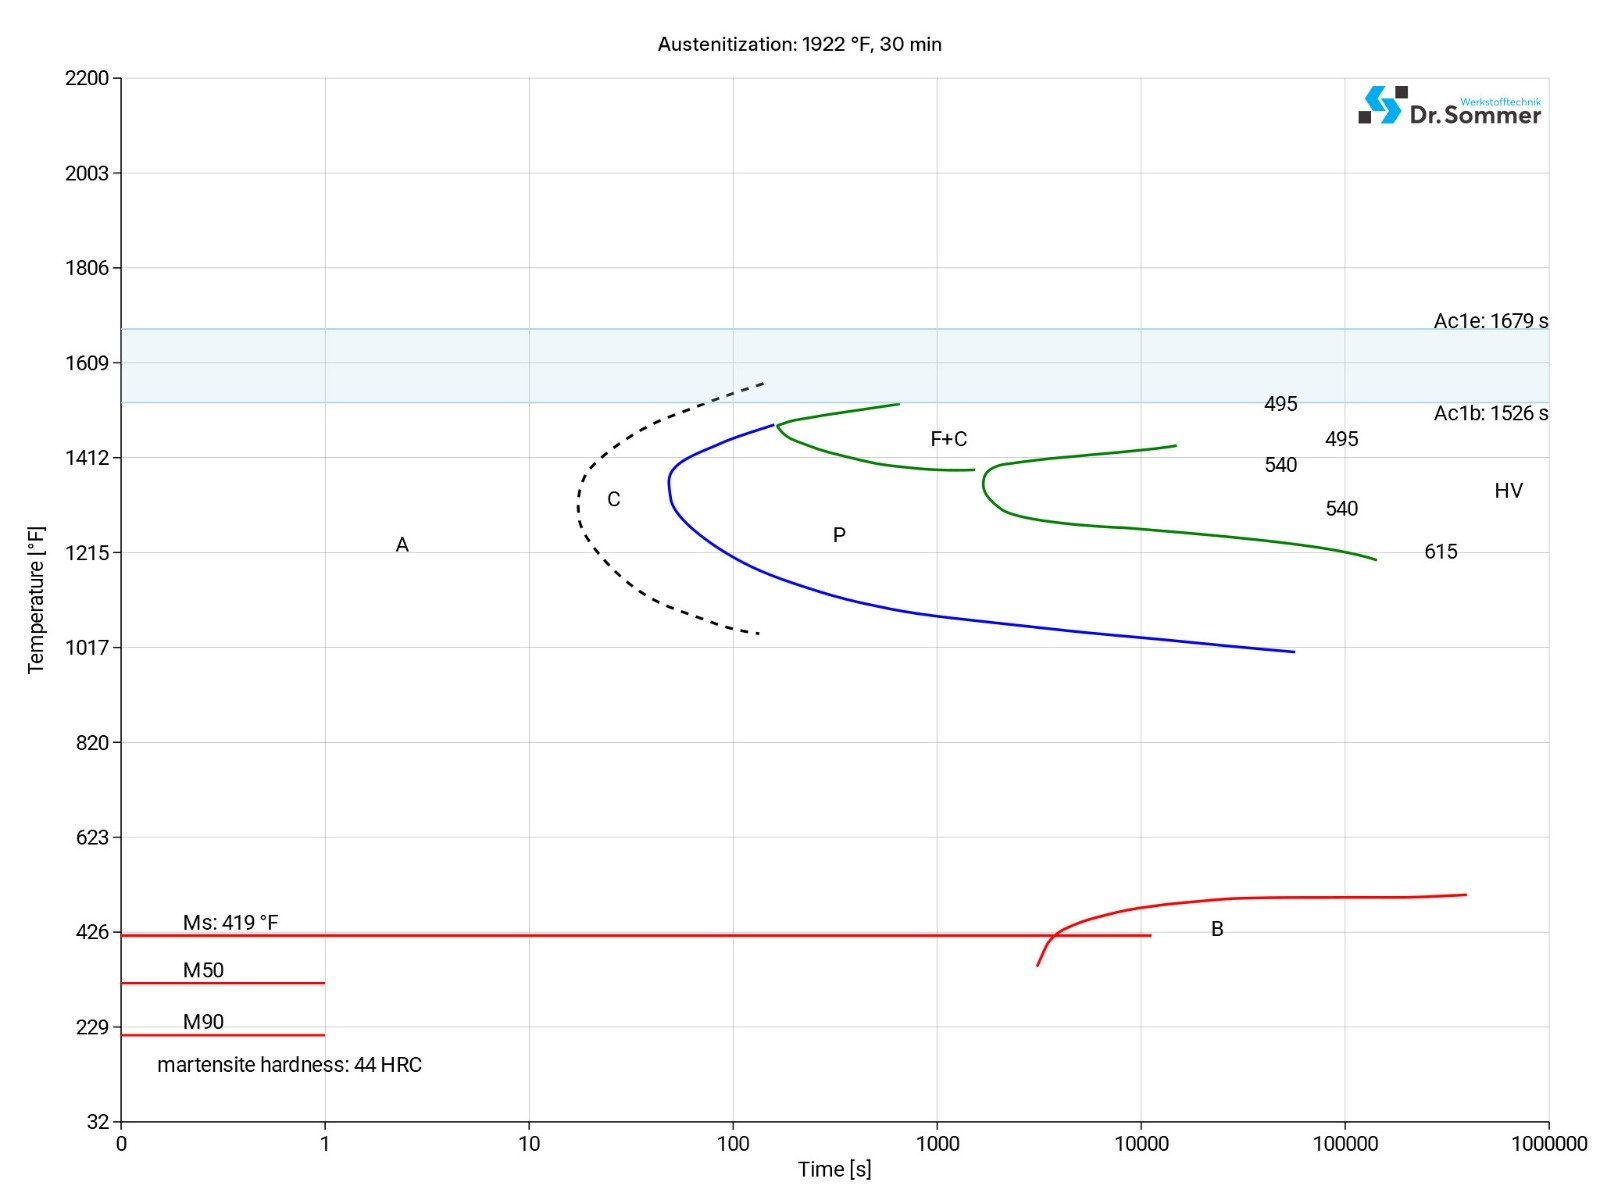Click the M90 line label
Screen dimensions: 1600x1200
coord(203,1022)
